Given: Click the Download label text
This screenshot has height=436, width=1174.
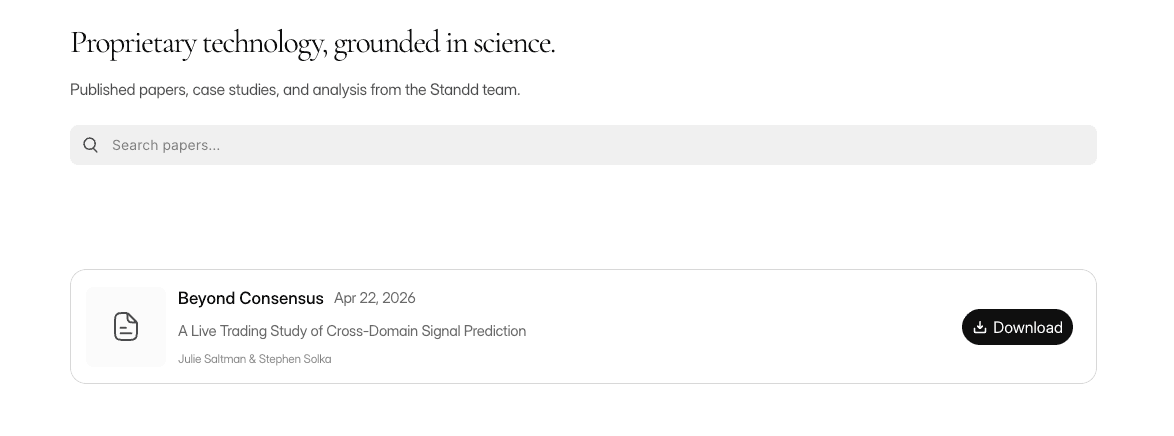Looking at the screenshot, I should pos(1027,327).
